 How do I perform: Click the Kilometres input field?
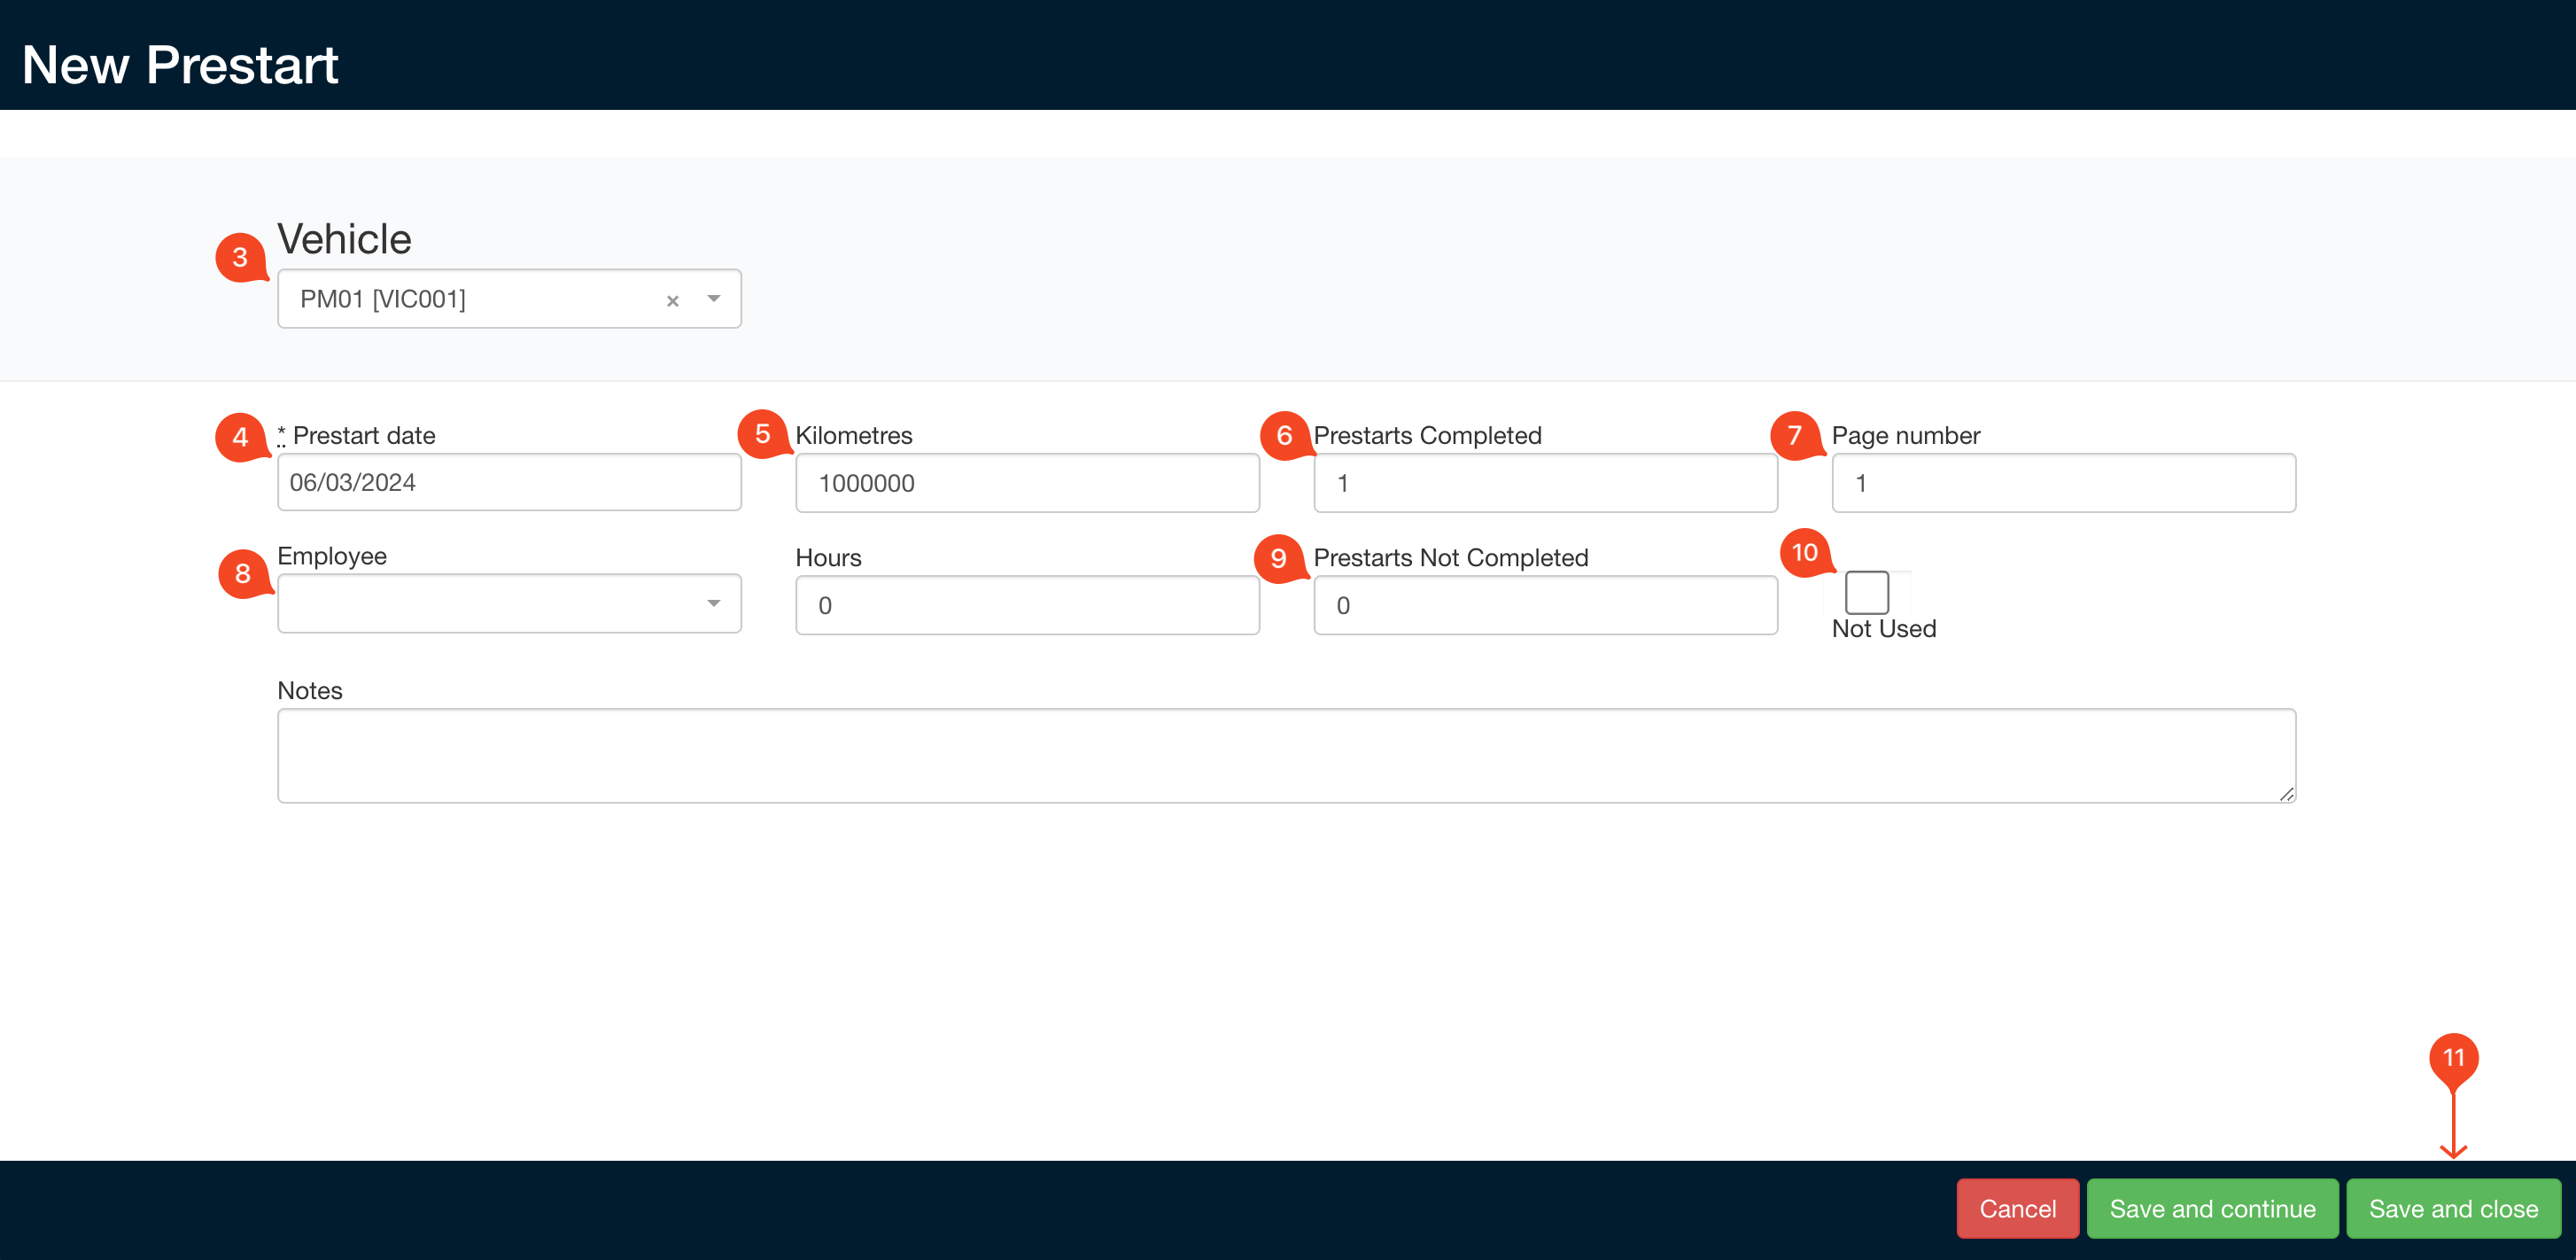tap(1026, 482)
